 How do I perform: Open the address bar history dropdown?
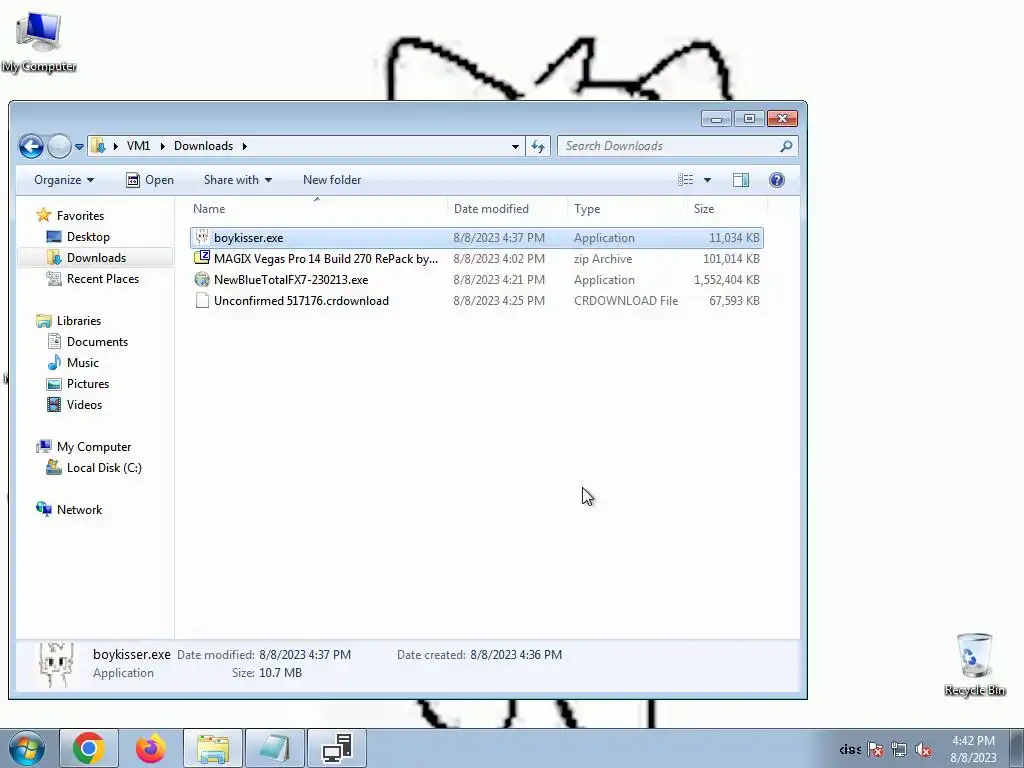coord(515,146)
